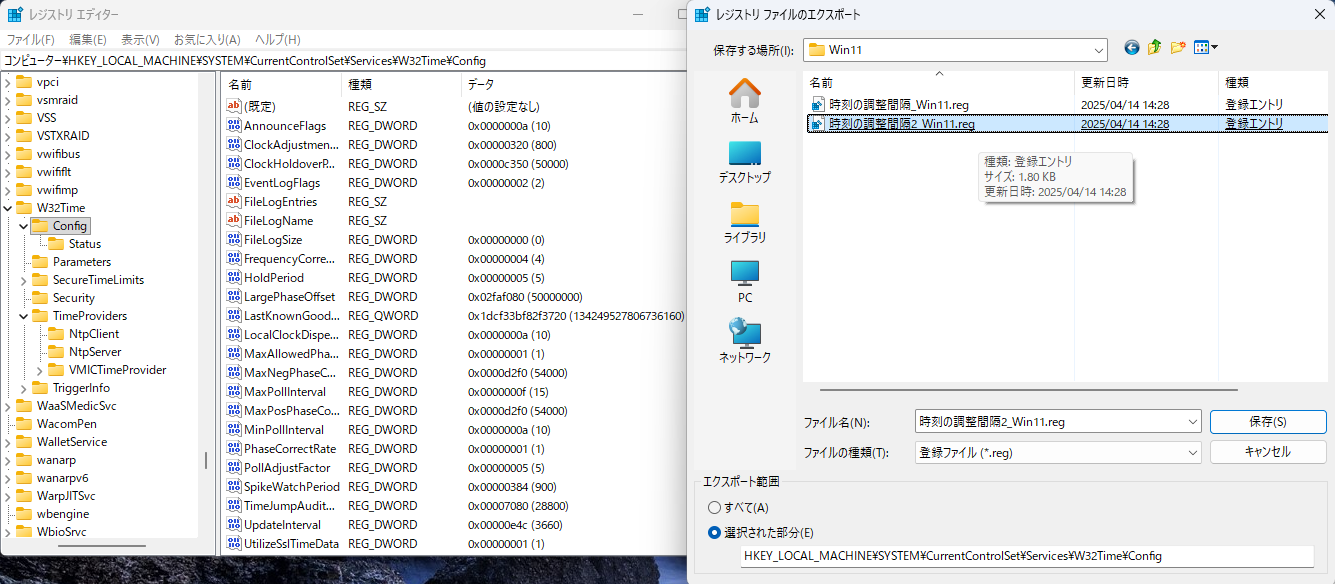Select the VSTXRAID key in the tree
This screenshot has width=1335, height=584.
[x=63, y=136]
